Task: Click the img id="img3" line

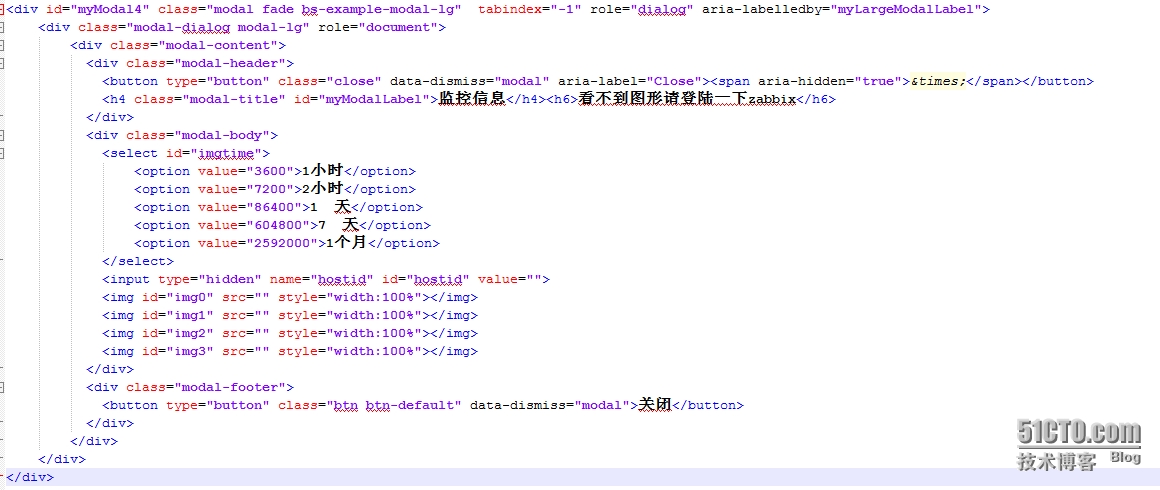Action: [290, 351]
